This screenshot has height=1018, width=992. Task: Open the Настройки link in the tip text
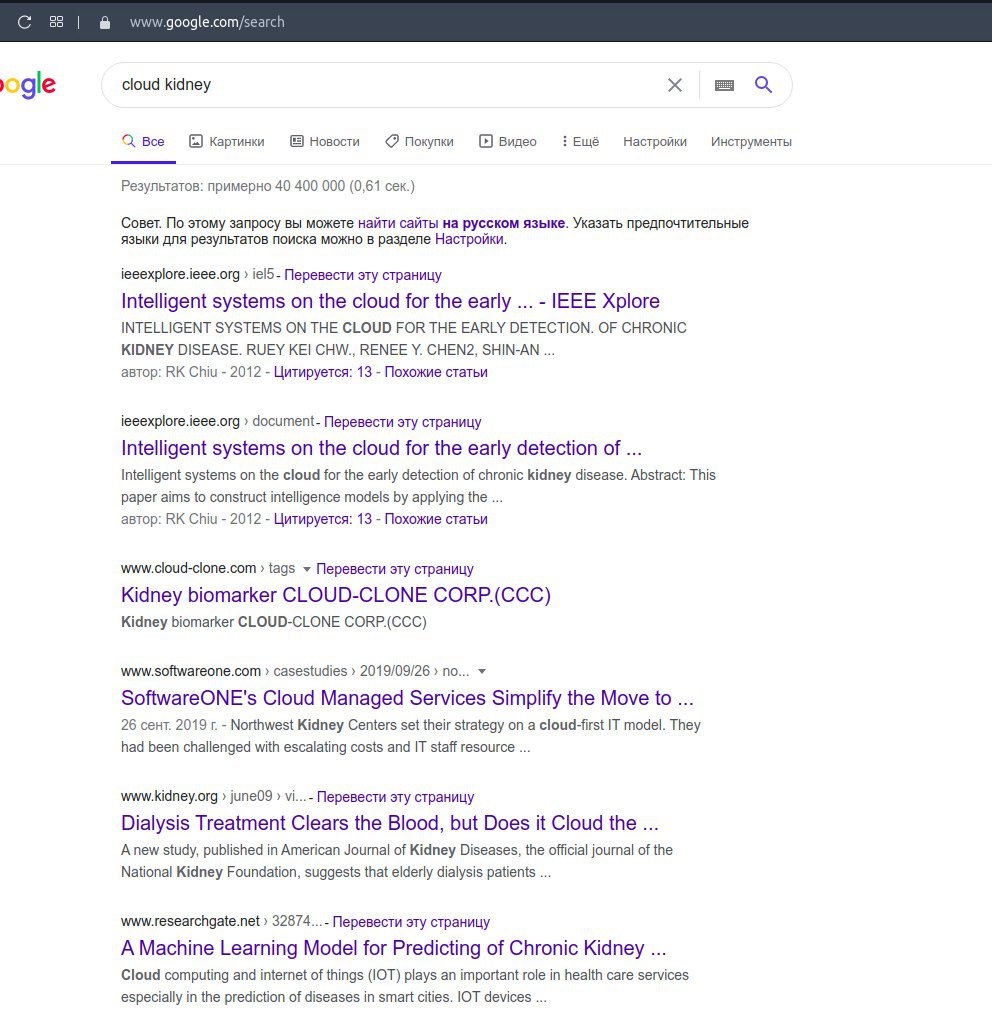coord(469,240)
